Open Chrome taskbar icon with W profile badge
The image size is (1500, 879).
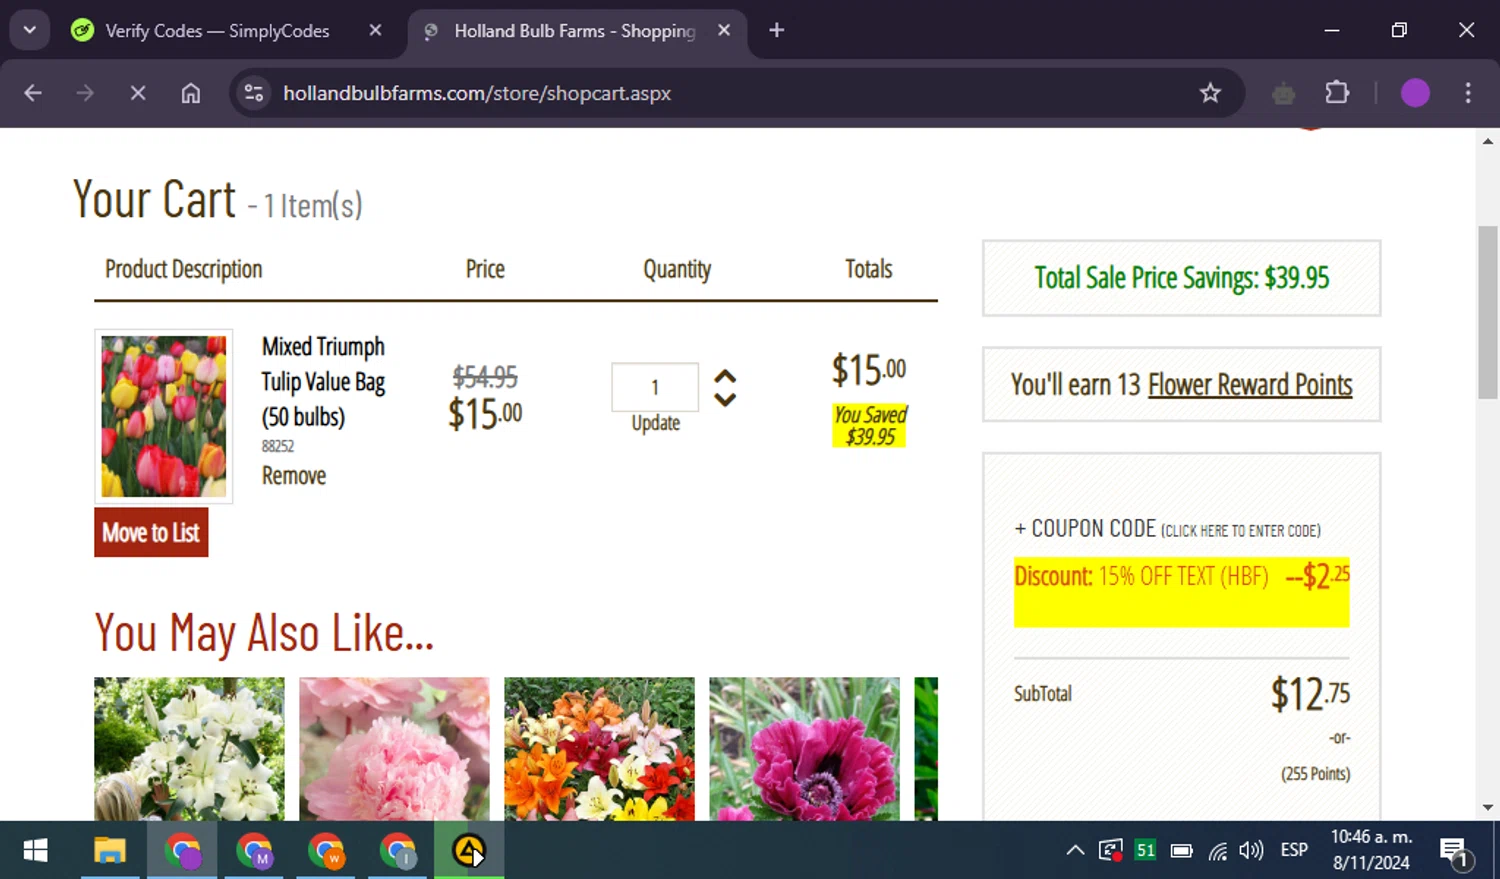[x=326, y=851]
